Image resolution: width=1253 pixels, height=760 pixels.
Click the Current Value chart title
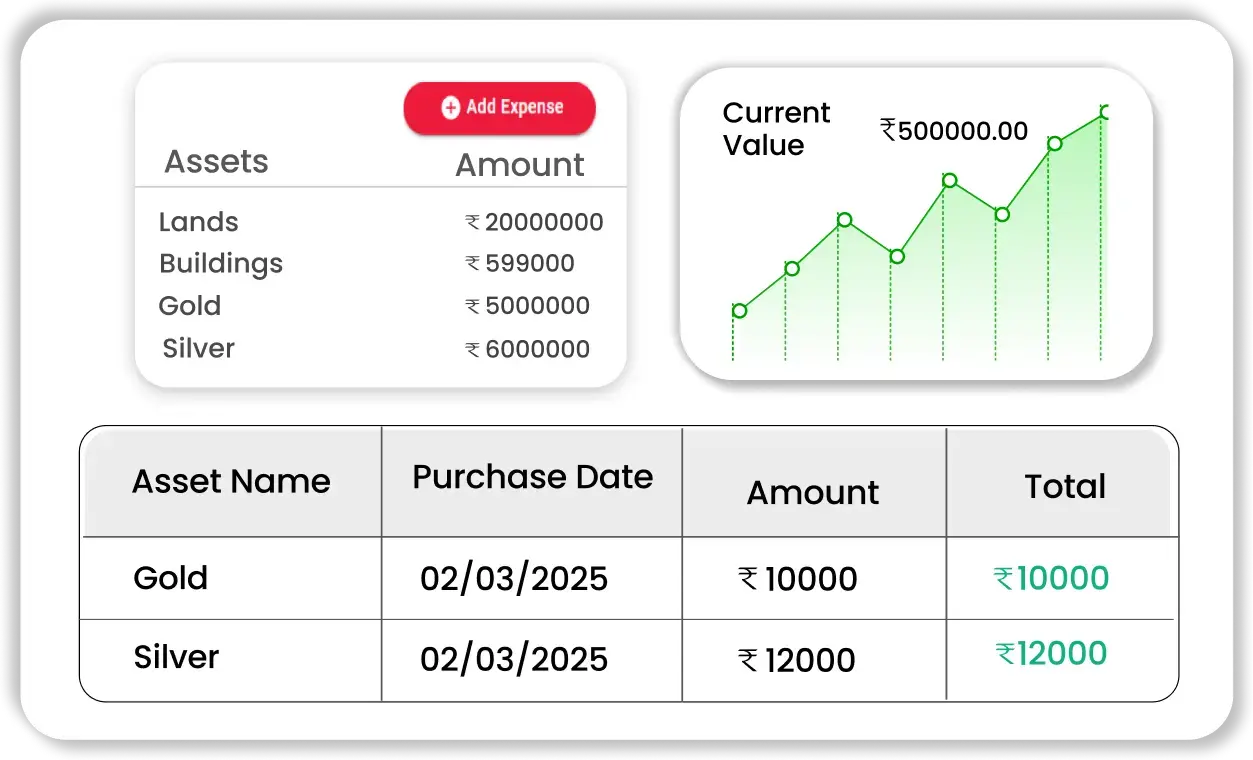click(x=776, y=129)
